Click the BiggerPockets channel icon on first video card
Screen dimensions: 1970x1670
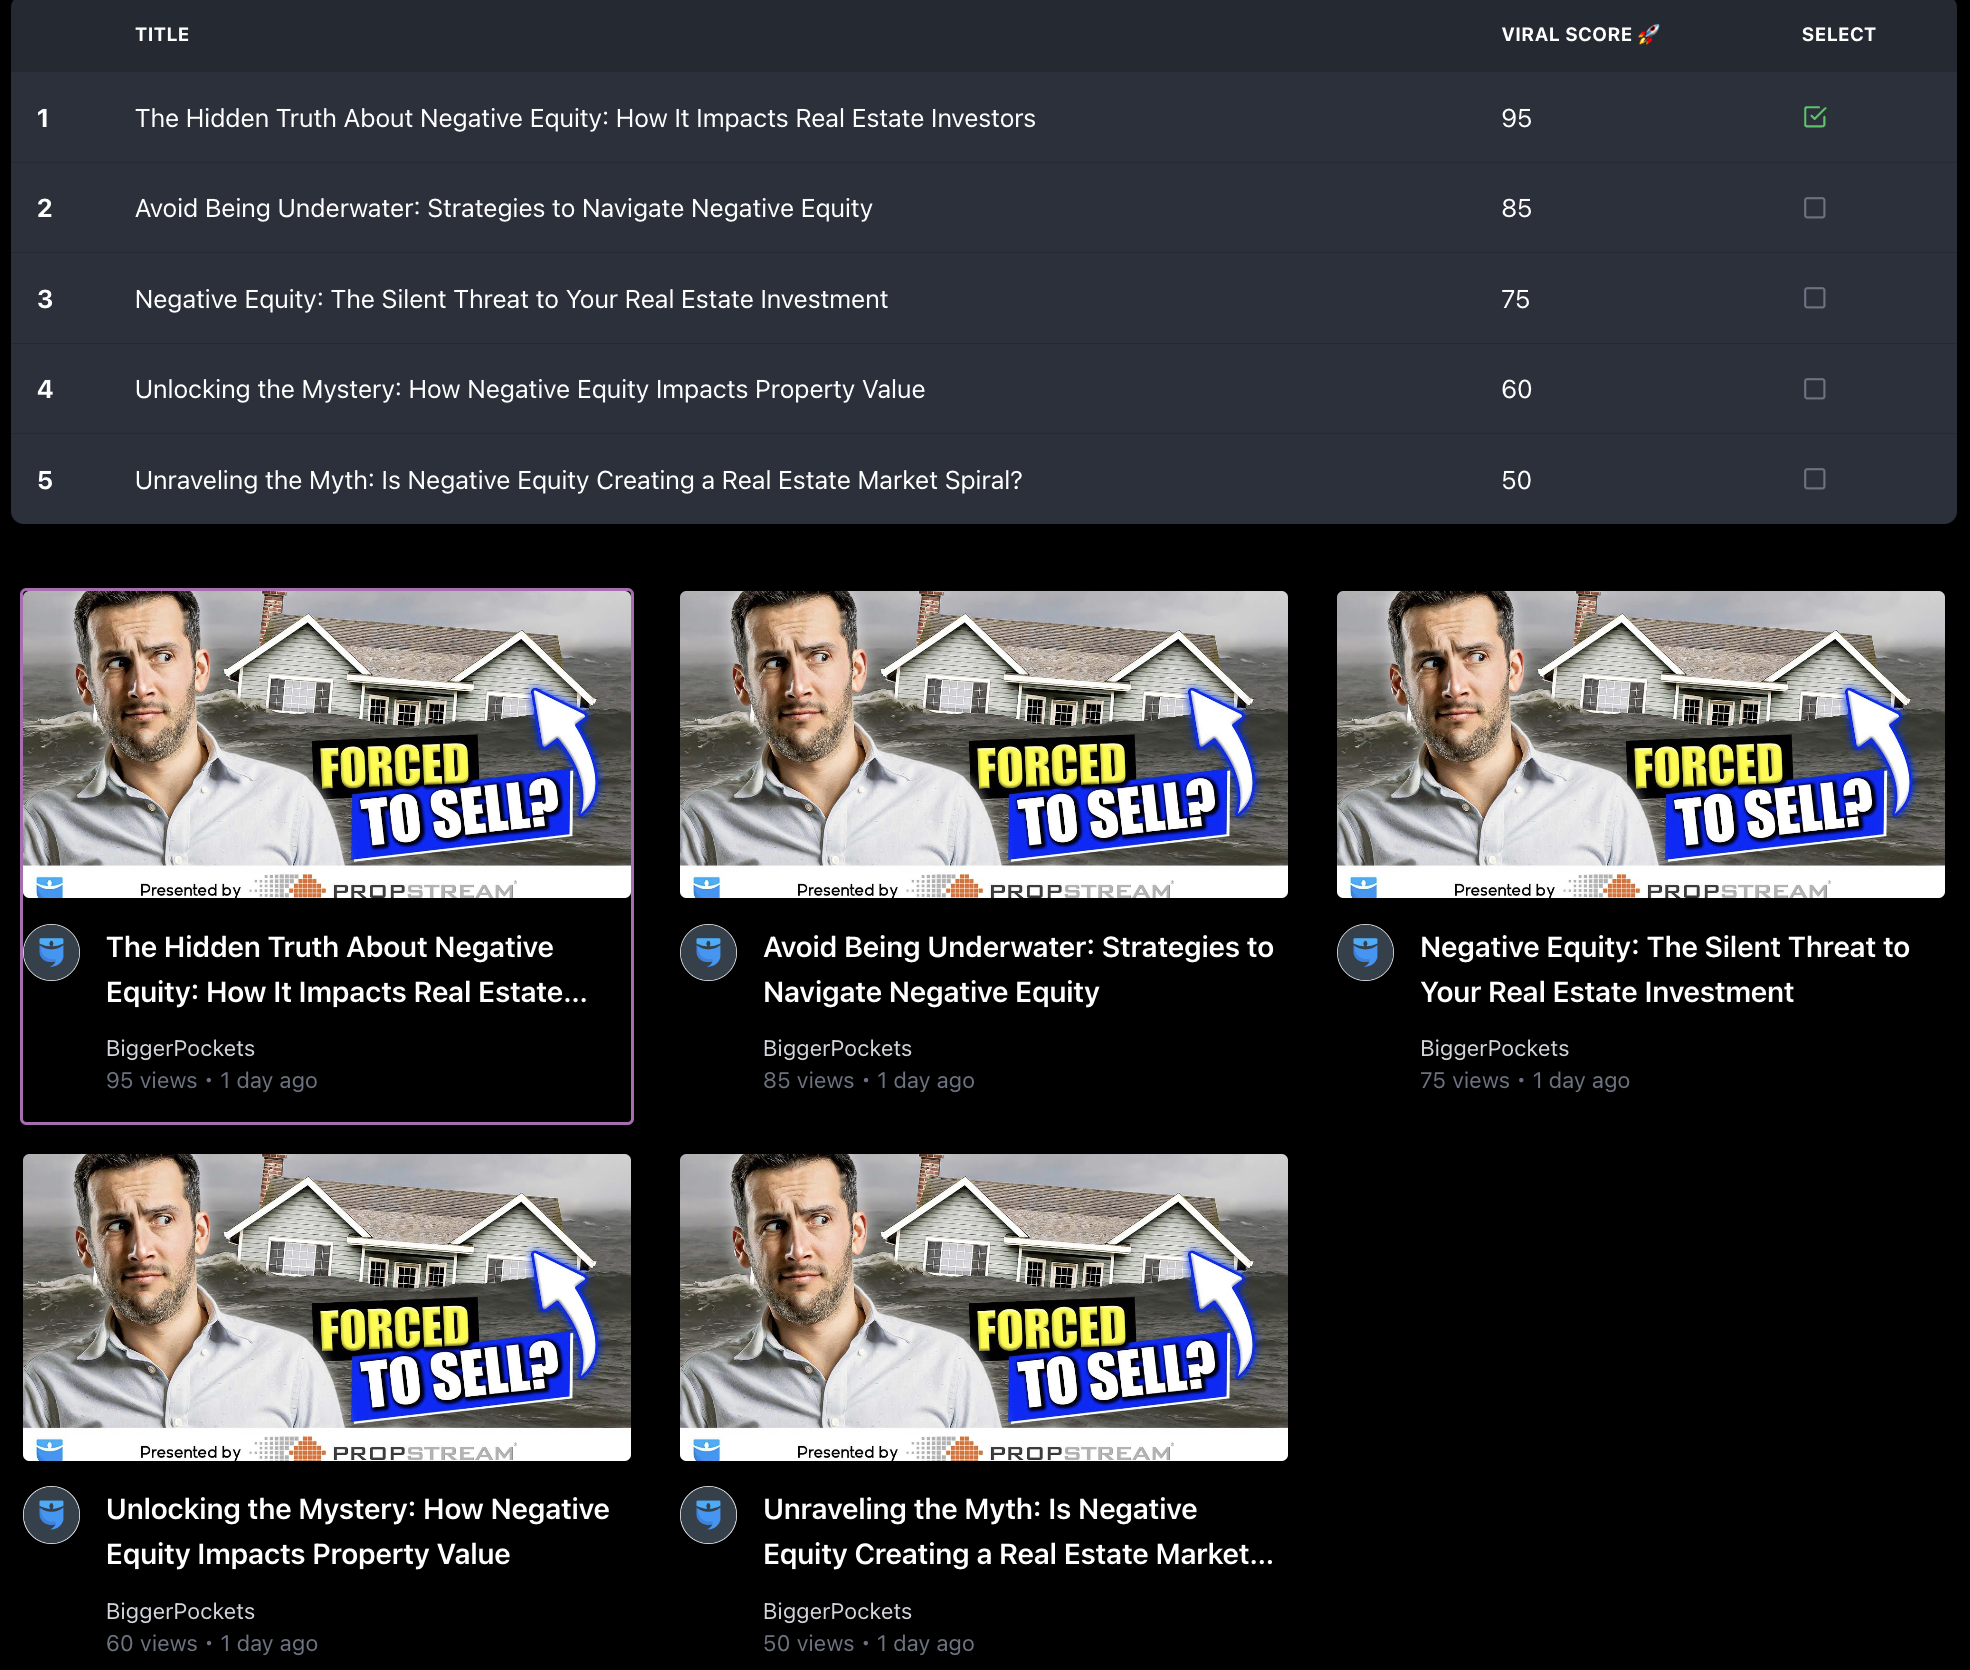tap(52, 953)
